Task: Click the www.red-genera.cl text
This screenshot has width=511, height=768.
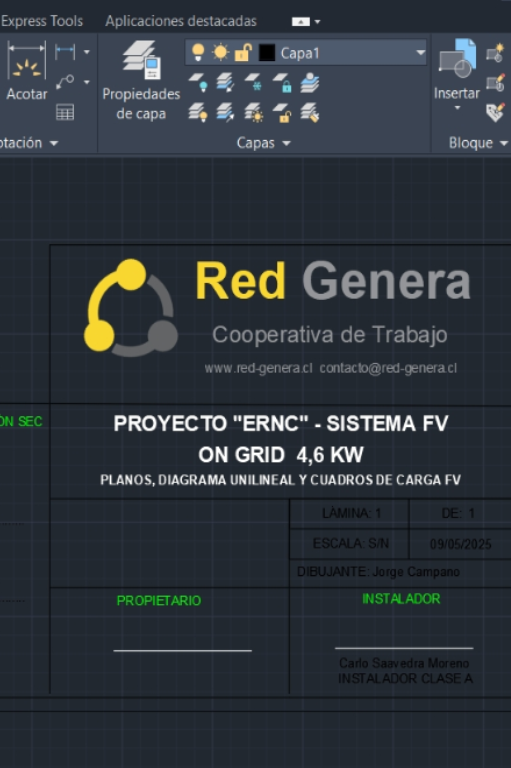Action: coord(258,368)
